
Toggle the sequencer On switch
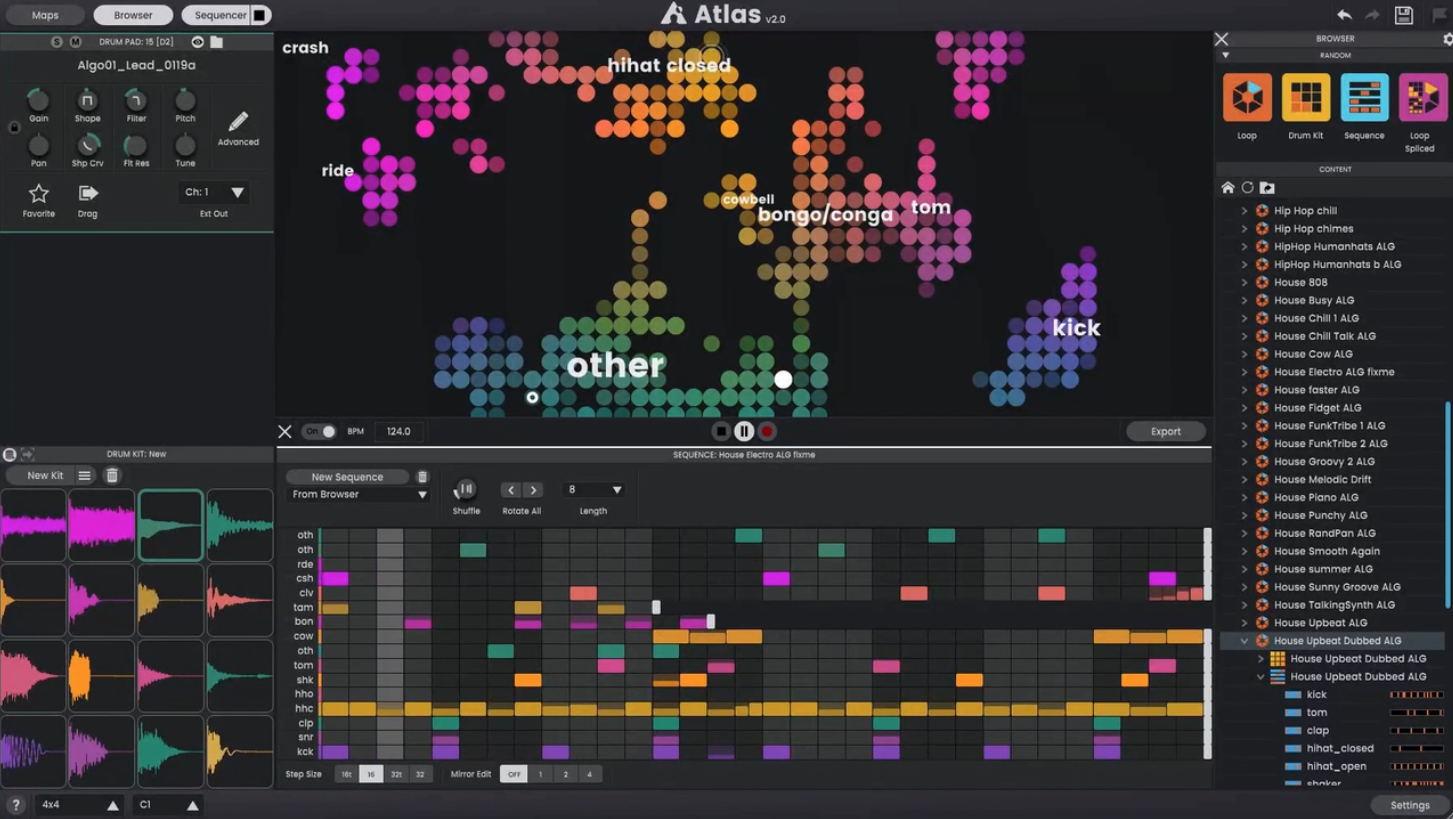coord(320,431)
